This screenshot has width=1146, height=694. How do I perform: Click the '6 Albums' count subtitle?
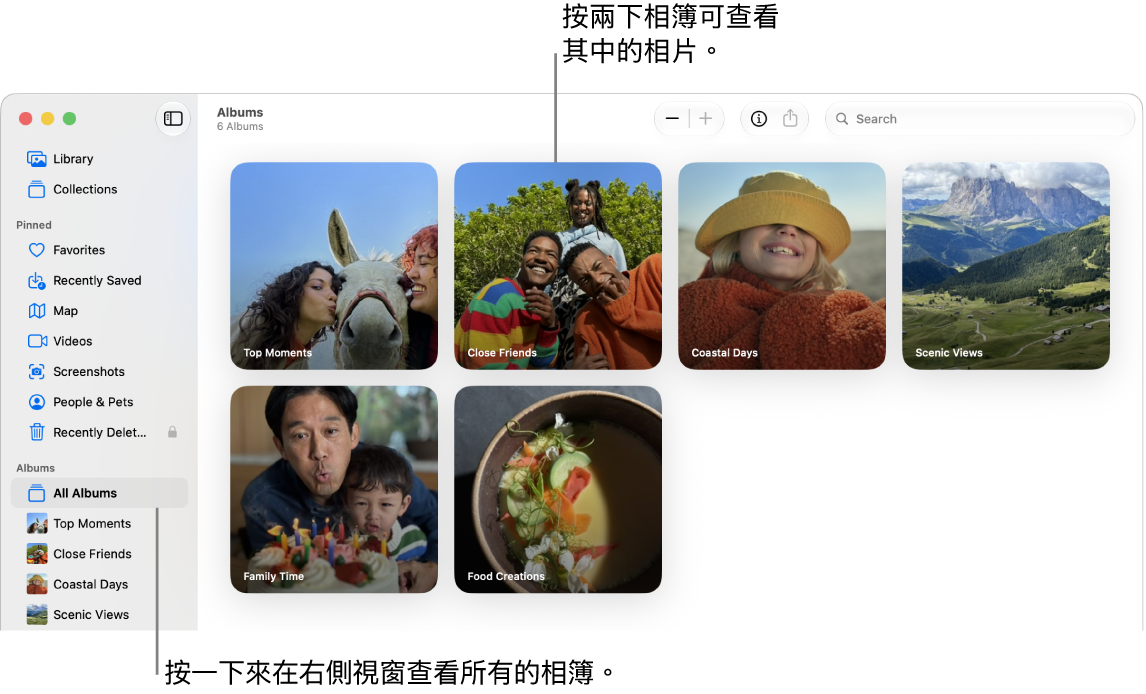[x=240, y=126]
